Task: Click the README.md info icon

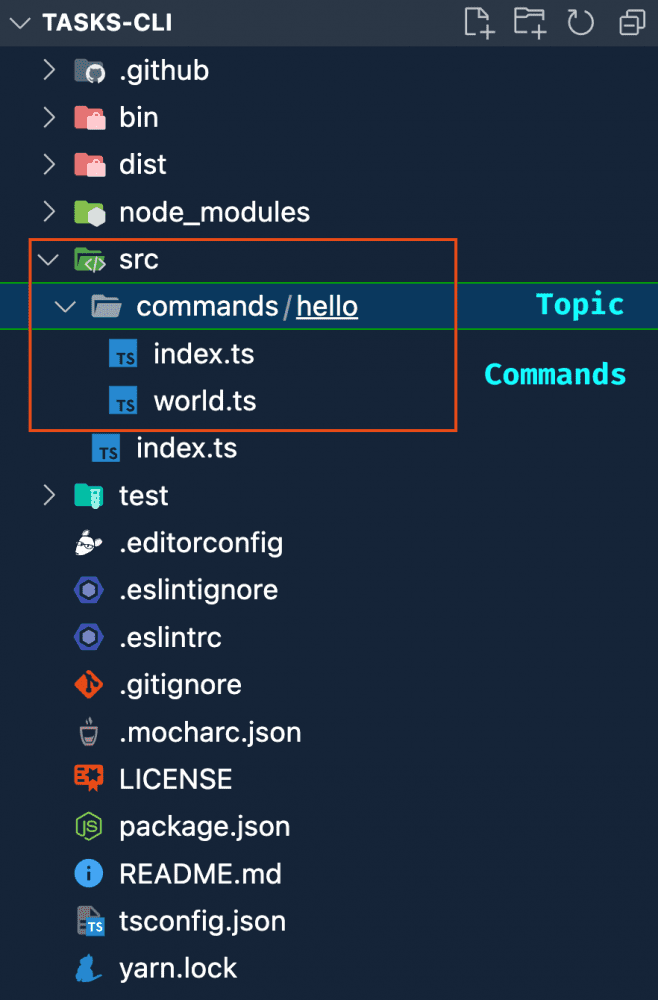Action: click(90, 874)
